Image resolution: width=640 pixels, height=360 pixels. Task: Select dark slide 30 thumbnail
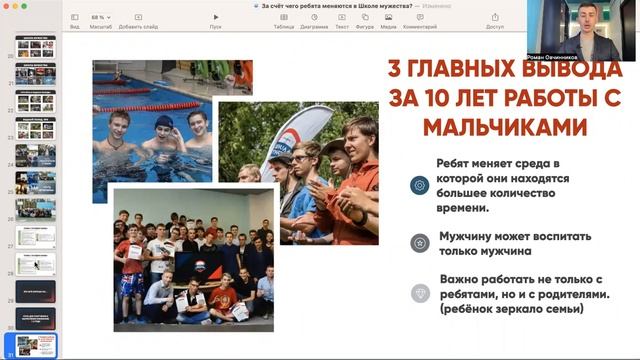[36, 319]
